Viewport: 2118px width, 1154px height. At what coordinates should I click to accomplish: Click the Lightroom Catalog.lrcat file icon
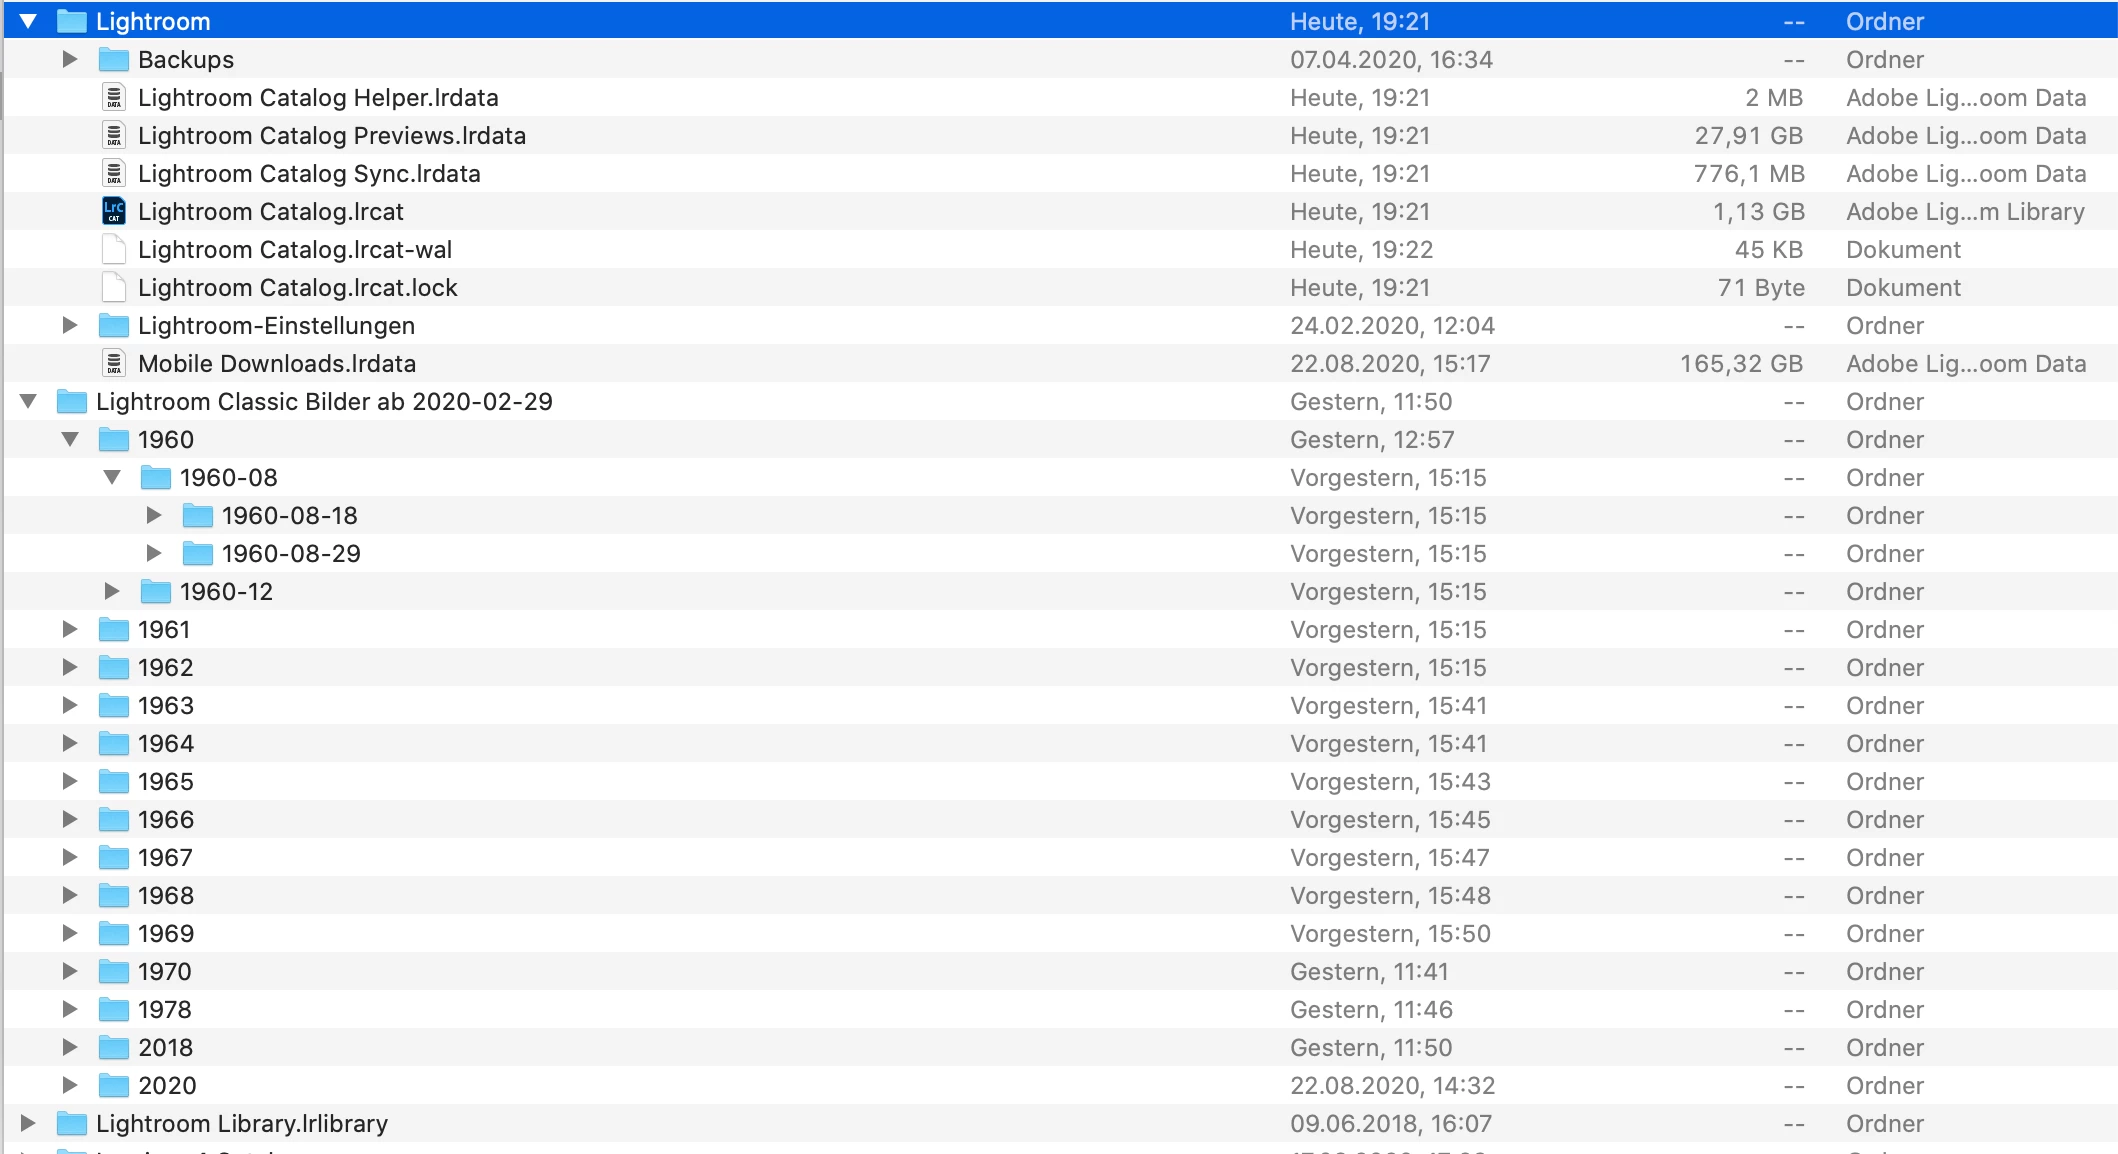coord(114,212)
